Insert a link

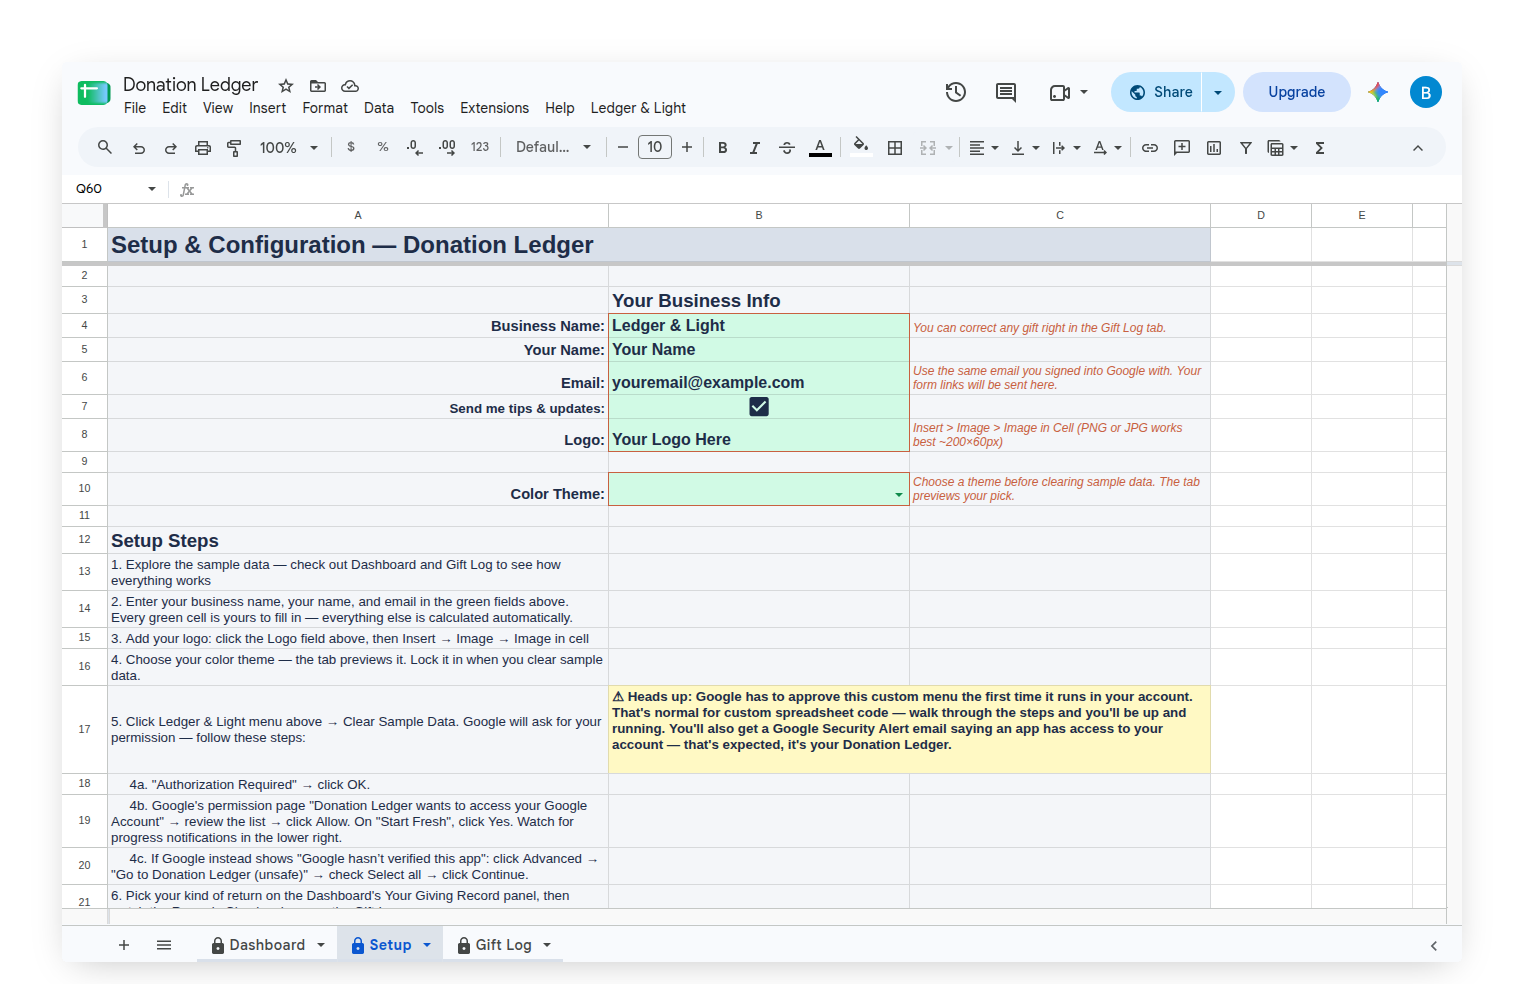tap(1150, 148)
